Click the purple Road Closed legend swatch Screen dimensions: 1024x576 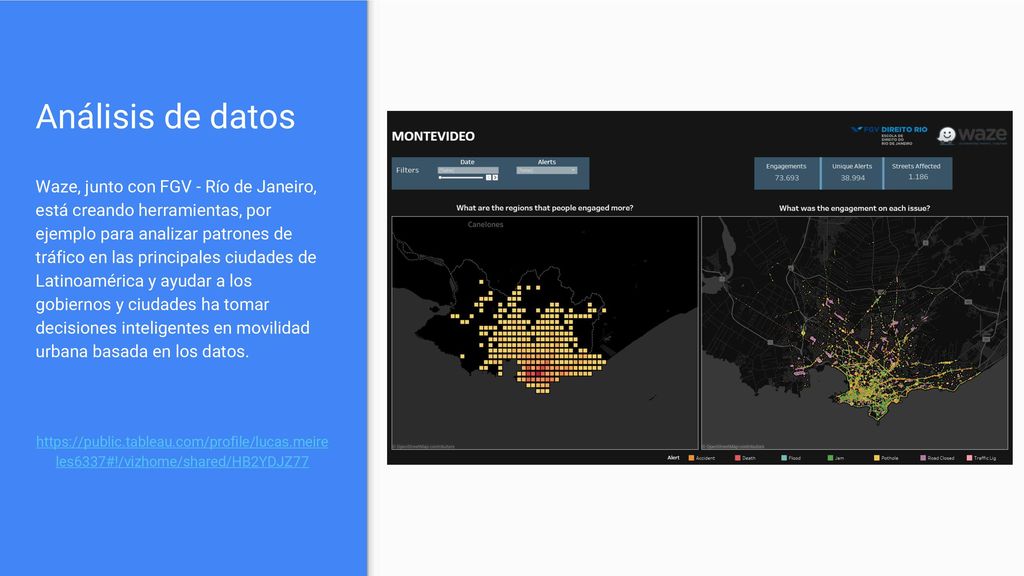pyautogui.click(x=923, y=458)
